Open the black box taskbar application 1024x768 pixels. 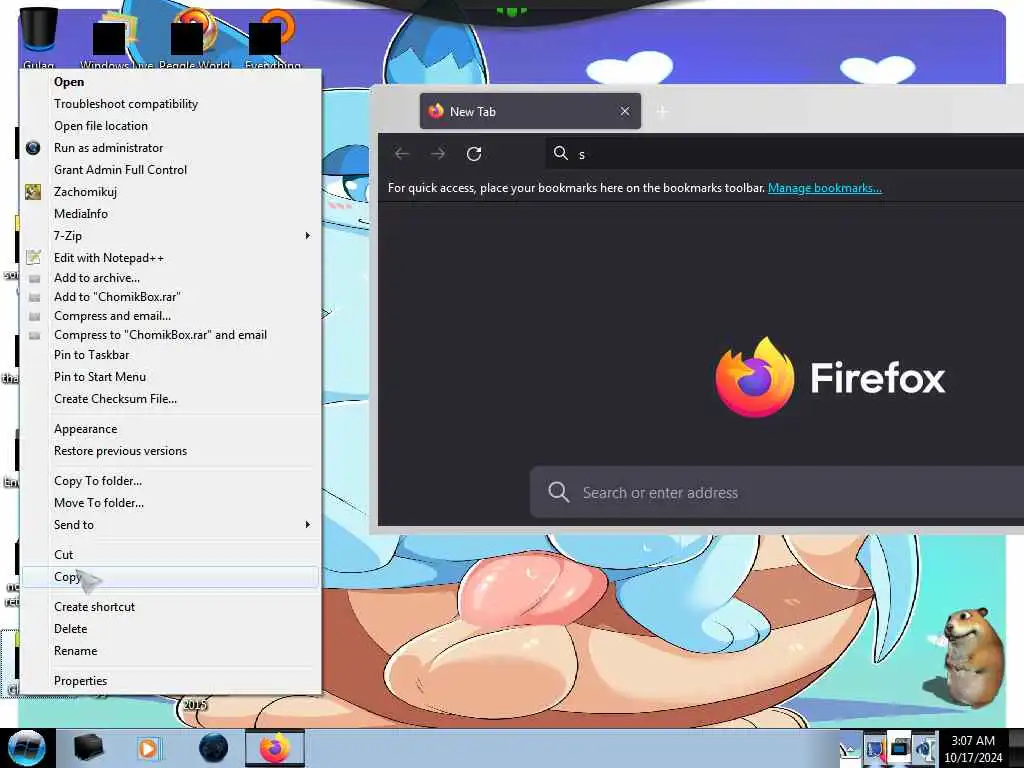[88, 748]
